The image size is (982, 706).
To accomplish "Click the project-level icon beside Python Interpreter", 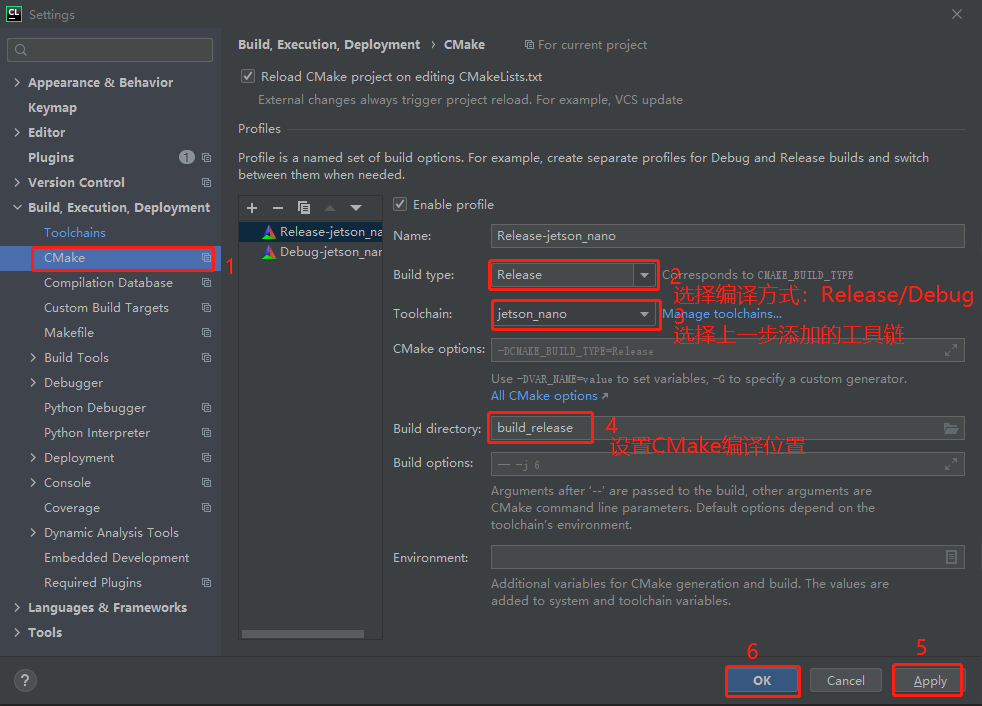I will coord(206,433).
